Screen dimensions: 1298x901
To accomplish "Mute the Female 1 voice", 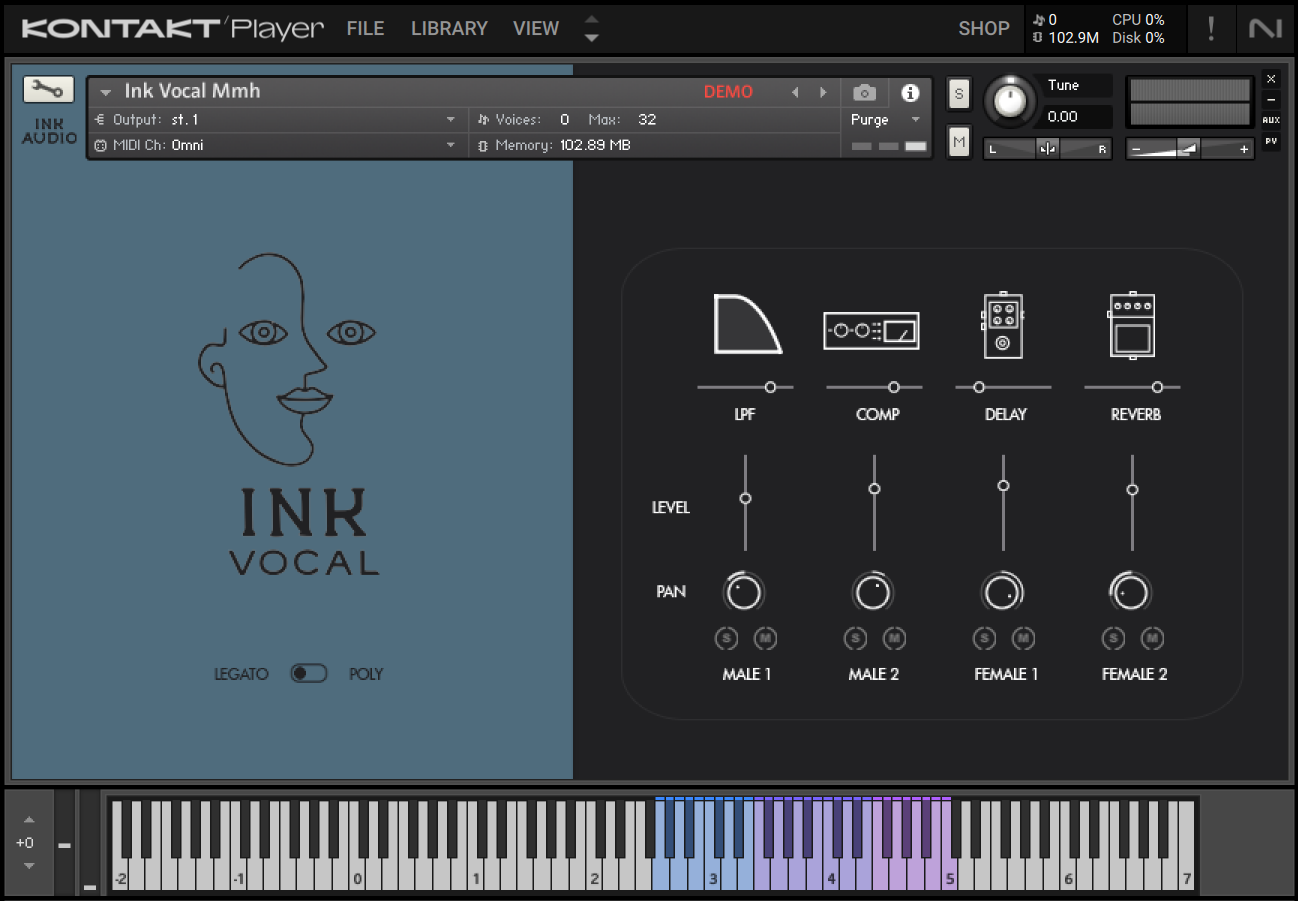I will 1023,638.
